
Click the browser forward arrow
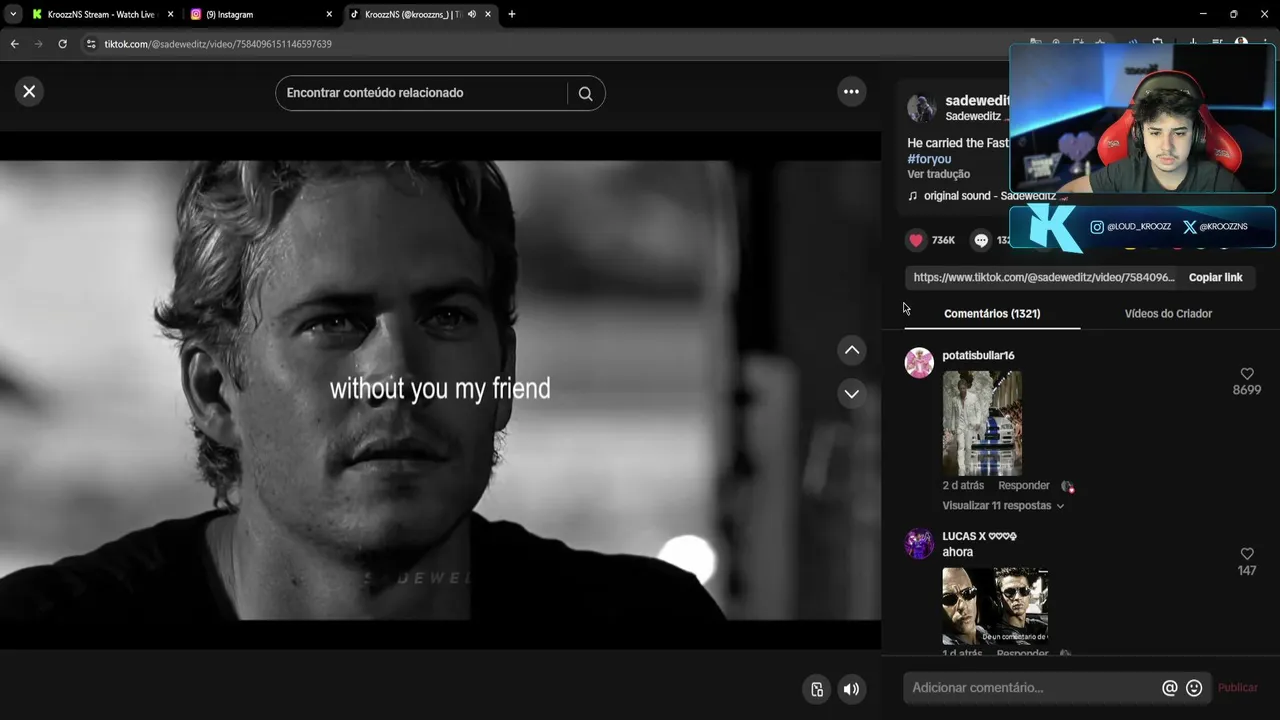39,44
